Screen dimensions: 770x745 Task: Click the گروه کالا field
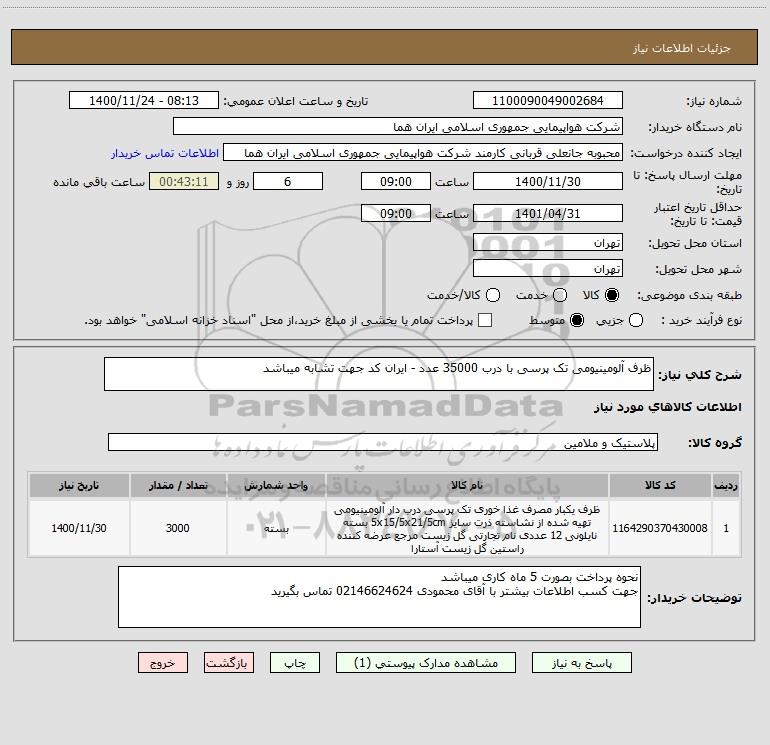pos(383,442)
